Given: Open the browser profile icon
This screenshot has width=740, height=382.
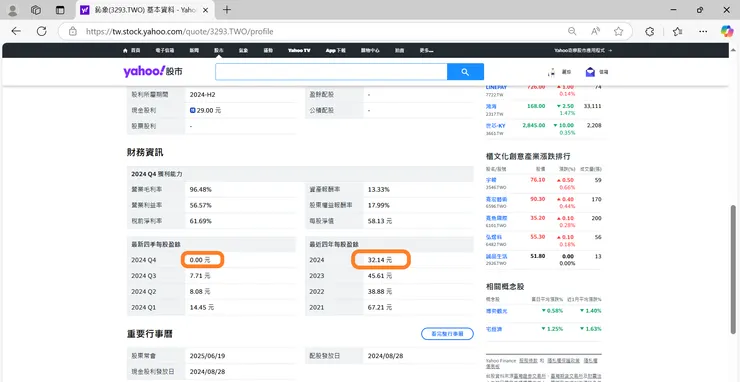Looking at the screenshot, I should pos(13,10).
